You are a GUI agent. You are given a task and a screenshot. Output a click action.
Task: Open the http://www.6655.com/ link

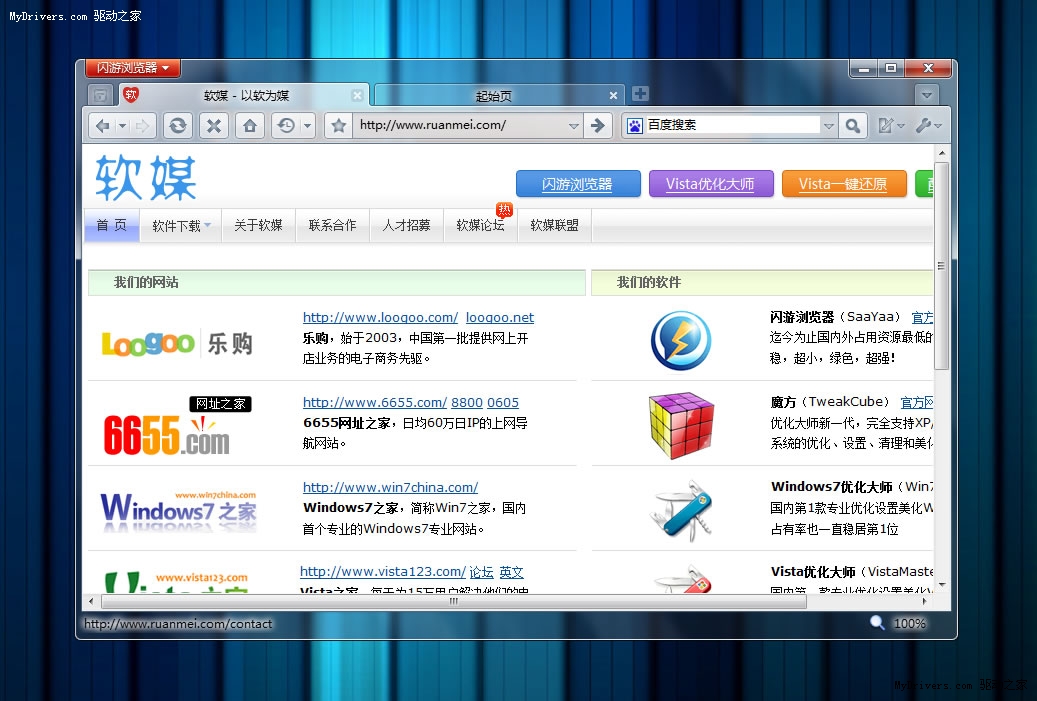pos(375,402)
